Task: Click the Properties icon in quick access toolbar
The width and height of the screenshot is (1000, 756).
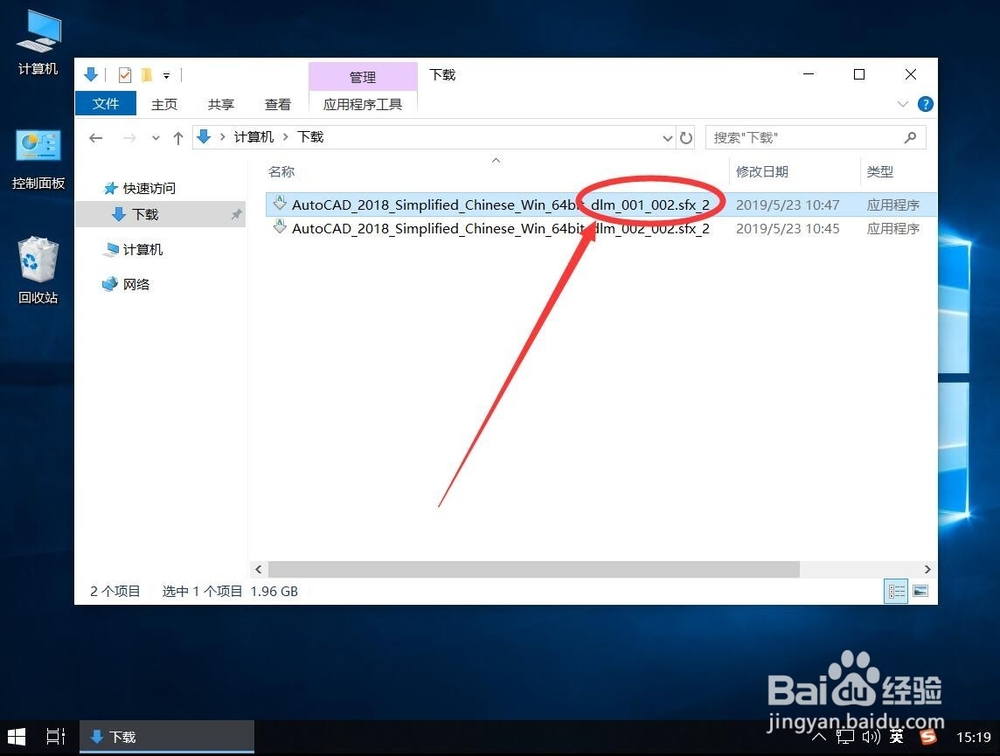Action: click(x=123, y=74)
